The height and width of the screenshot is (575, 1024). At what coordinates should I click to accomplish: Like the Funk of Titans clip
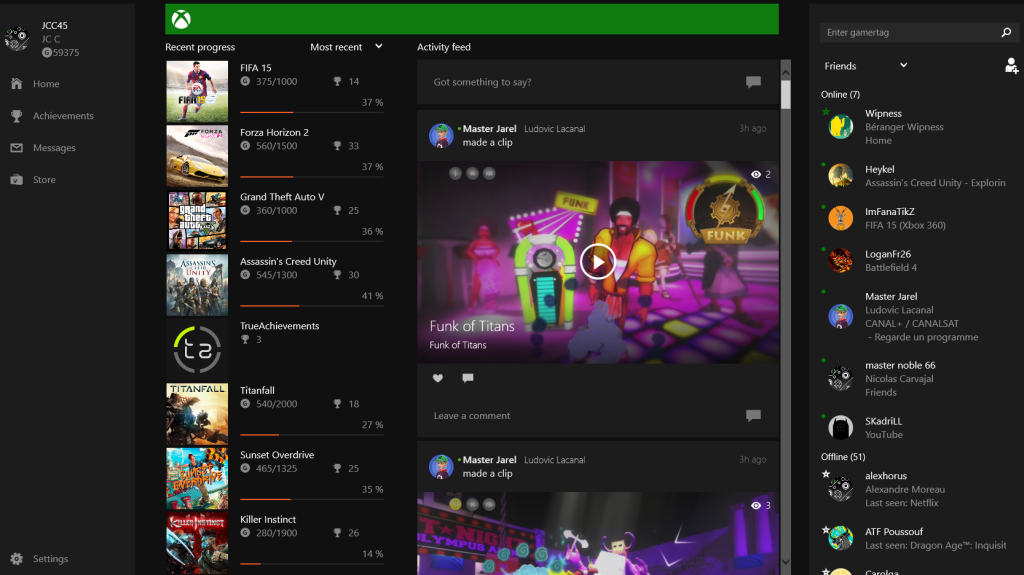[x=438, y=378]
